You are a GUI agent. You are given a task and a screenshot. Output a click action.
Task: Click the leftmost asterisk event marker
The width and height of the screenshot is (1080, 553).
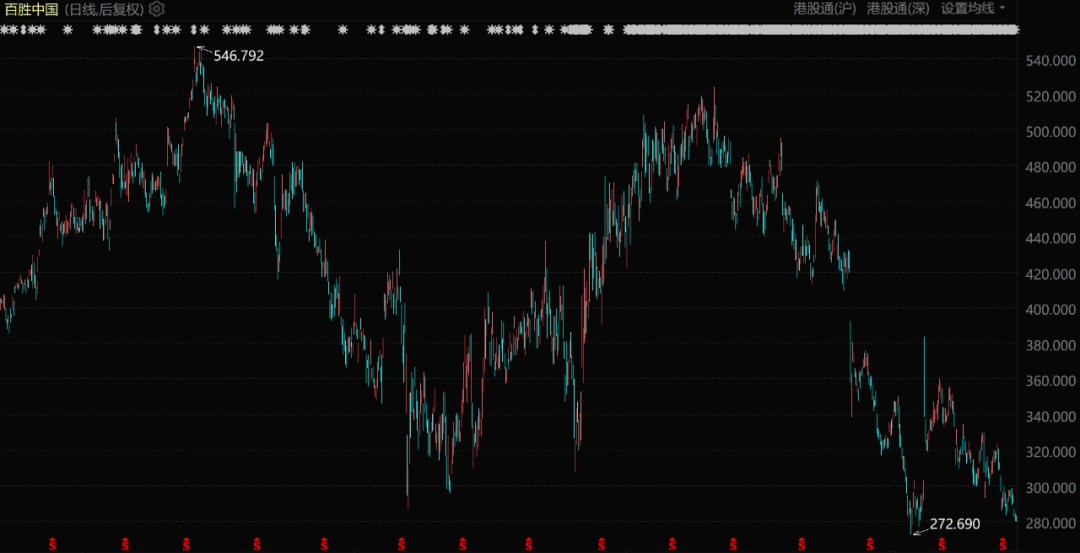pyautogui.click(x=4, y=31)
